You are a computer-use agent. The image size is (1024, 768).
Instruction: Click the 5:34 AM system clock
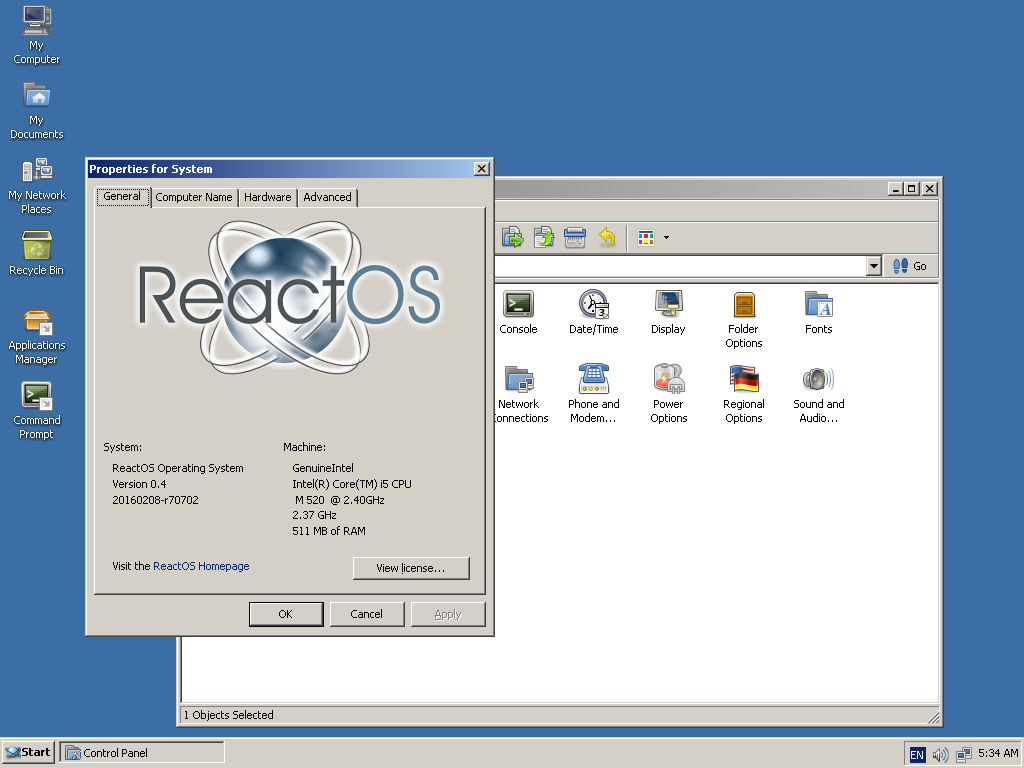998,753
